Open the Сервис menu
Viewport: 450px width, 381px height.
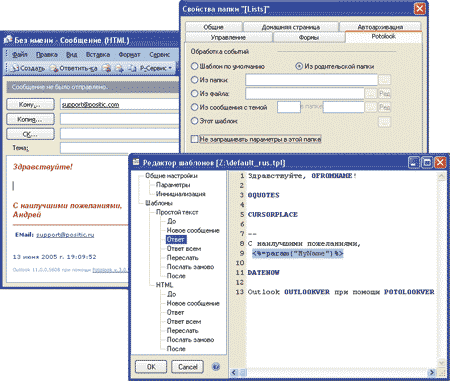pyautogui.click(x=160, y=54)
